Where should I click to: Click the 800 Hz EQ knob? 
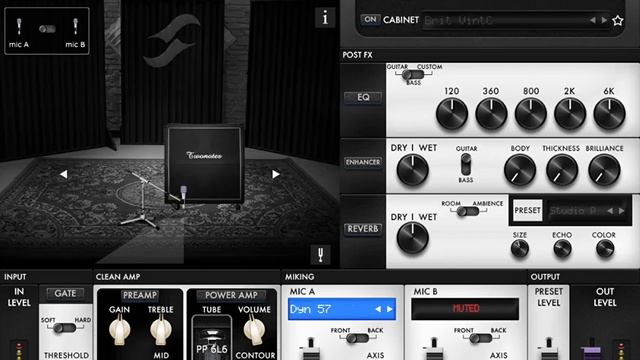coord(531,113)
